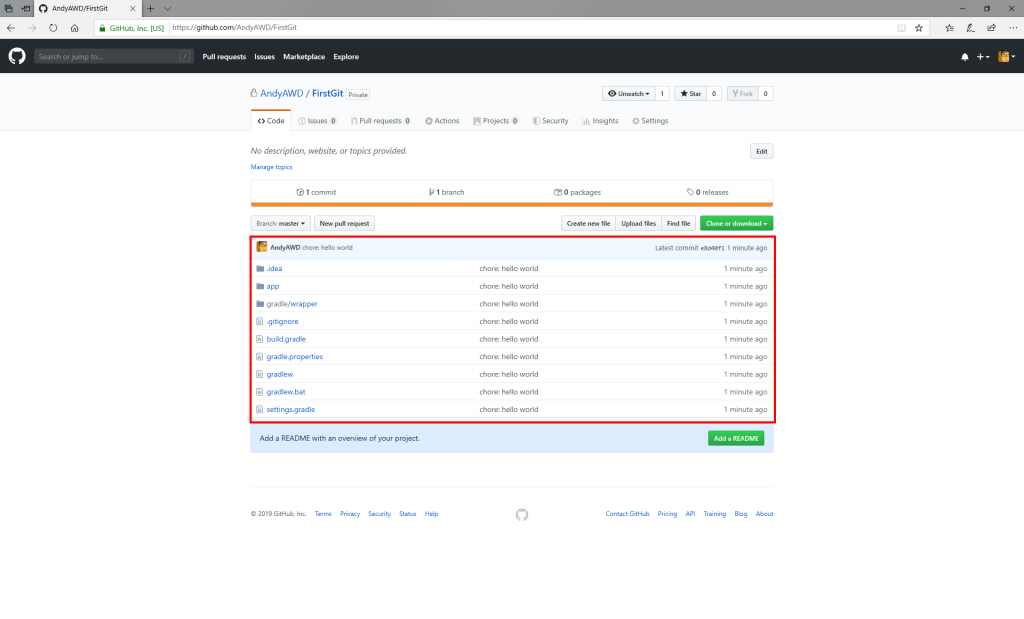This screenshot has width=1024, height=619.
Task: Click the Create new file button
Action: tap(588, 223)
